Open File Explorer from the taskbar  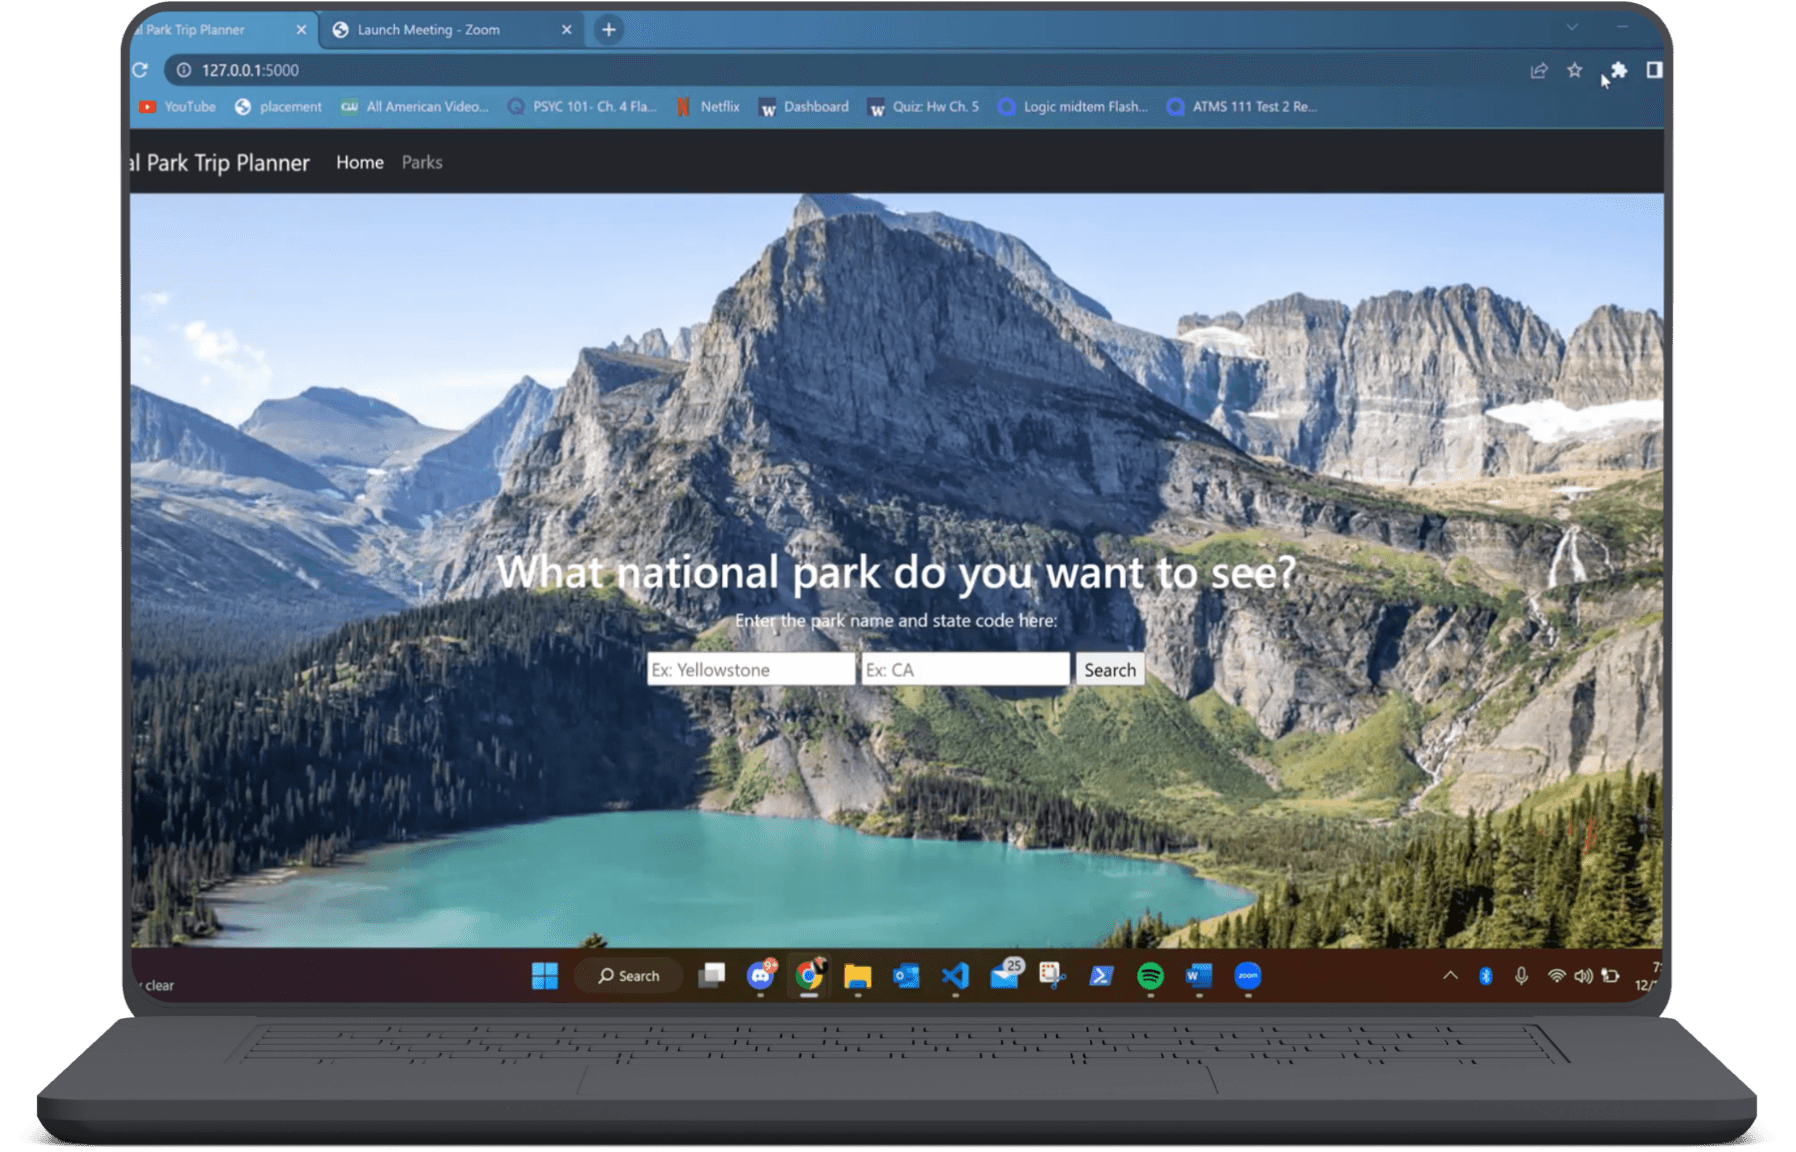857,976
